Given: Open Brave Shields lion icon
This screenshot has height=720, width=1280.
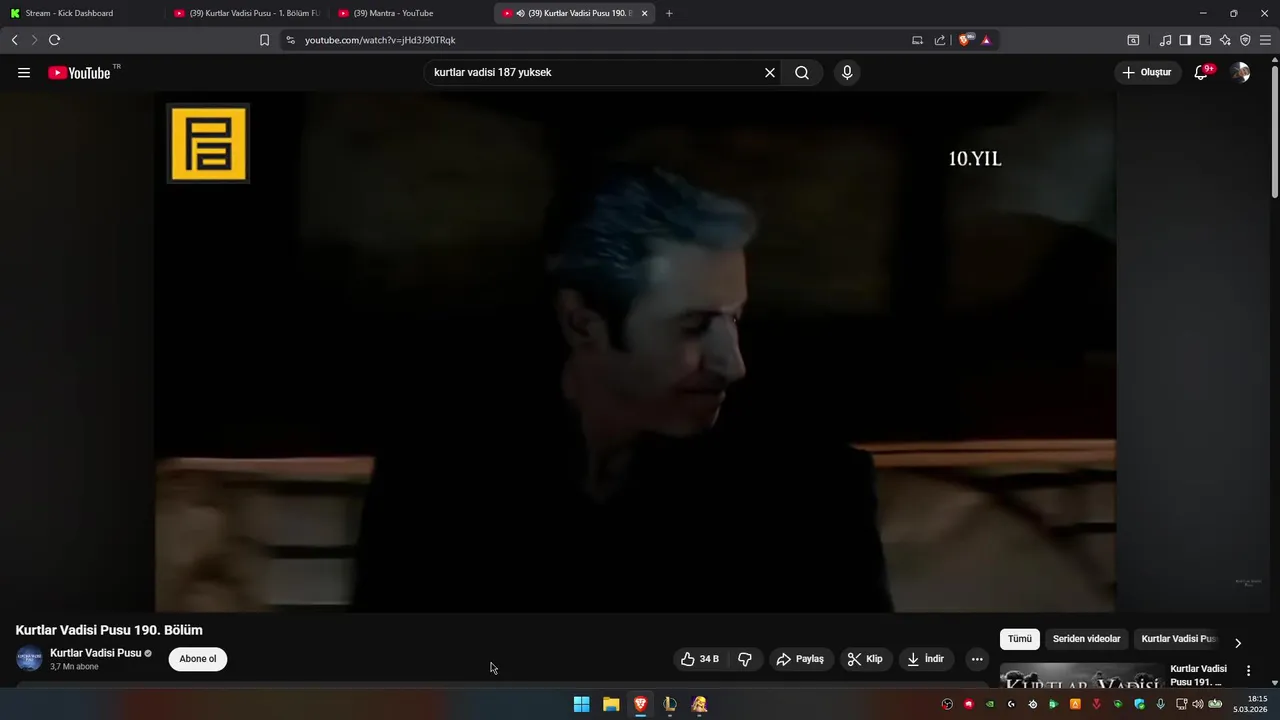Looking at the screenshot, I should (965, 40).
